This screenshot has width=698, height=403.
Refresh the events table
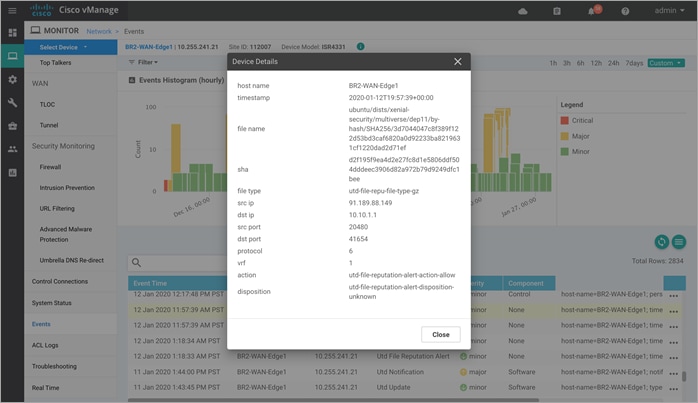coord(661,242)
